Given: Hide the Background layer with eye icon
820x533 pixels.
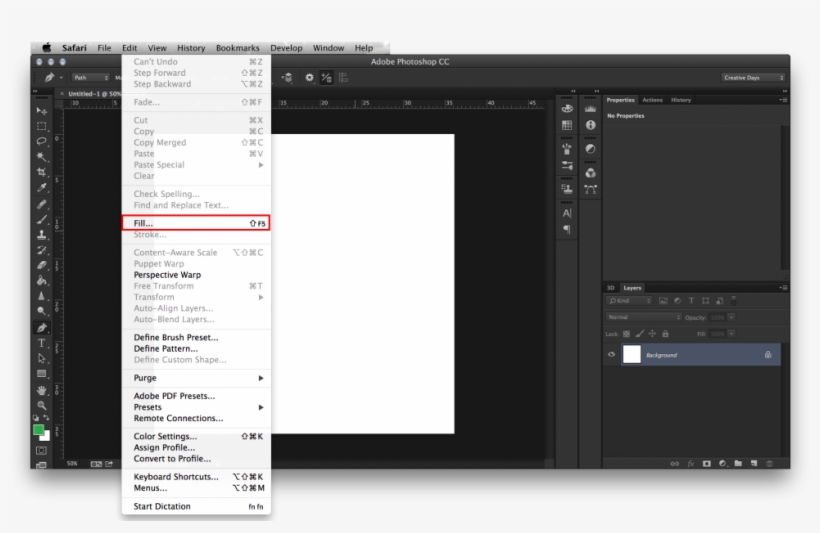Looking at the screenshot, I should pos(612,355).
